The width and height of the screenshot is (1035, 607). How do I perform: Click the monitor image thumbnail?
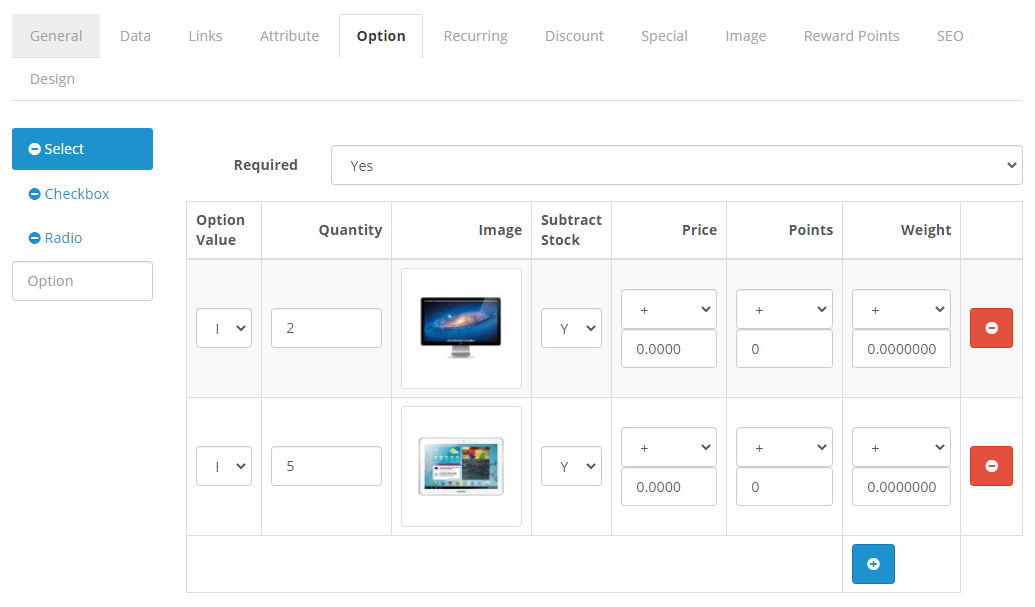tap(461, 328)
